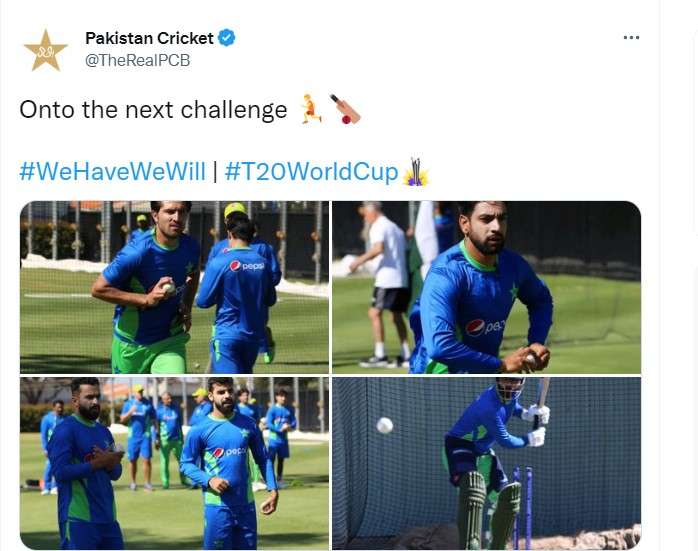The width and height of the screenshot is (698, 551).
Task: Click the 'Onto the next challenge' tweet text
Action: (x=153, y=109)
